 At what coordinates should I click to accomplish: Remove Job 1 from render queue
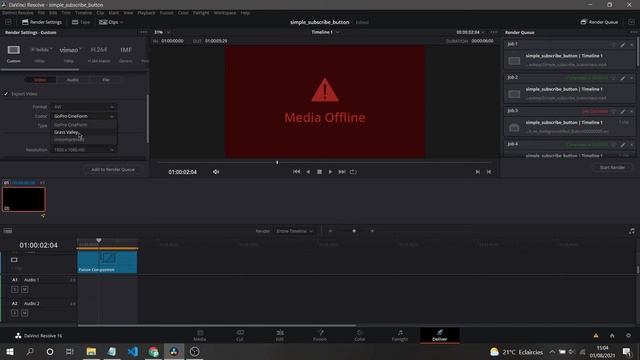631,44
